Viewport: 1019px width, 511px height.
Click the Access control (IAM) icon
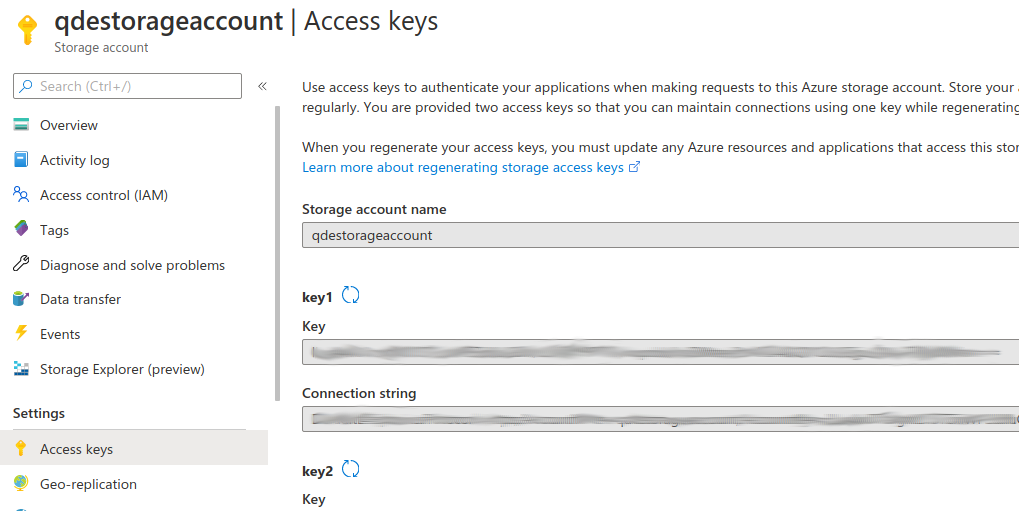[x=21, y=195]
